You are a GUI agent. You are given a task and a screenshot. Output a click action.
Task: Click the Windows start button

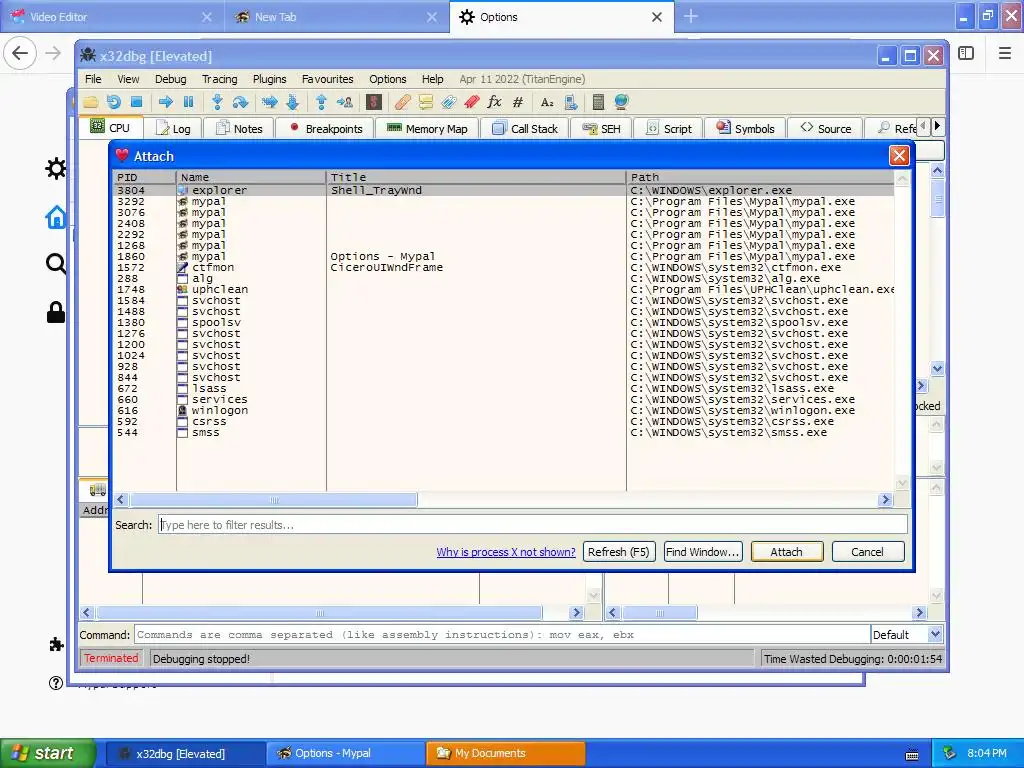pyautogui.click(x=47, y=753)
